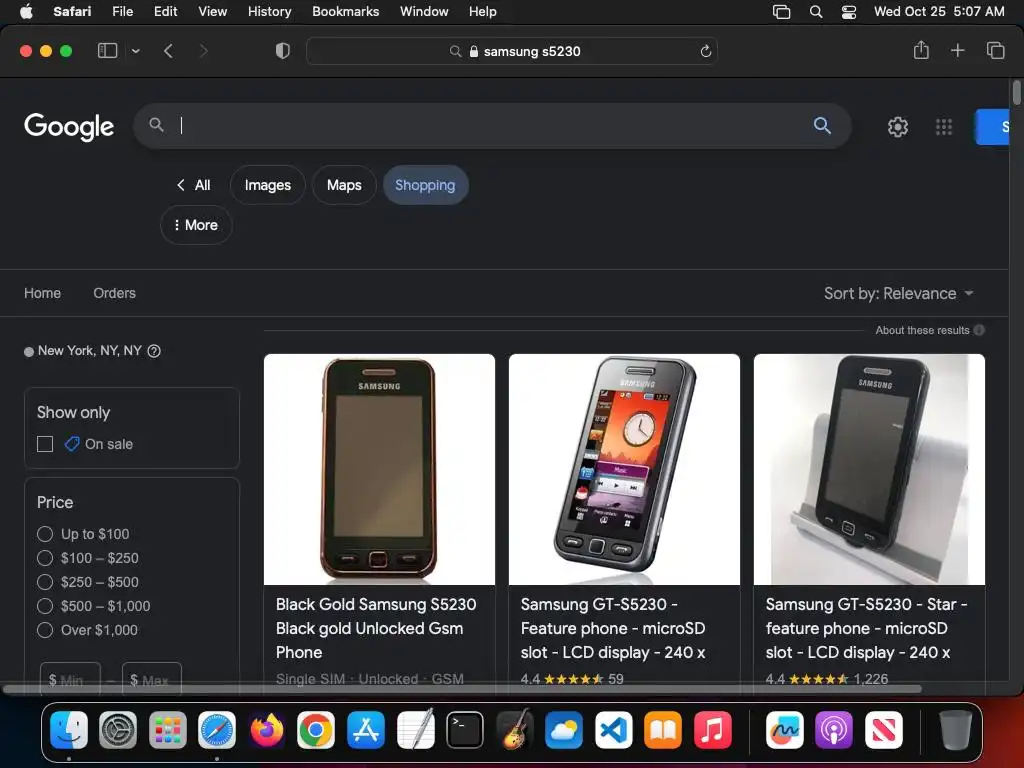
Task: Click About these results info
Action: [x=929, y=330]
